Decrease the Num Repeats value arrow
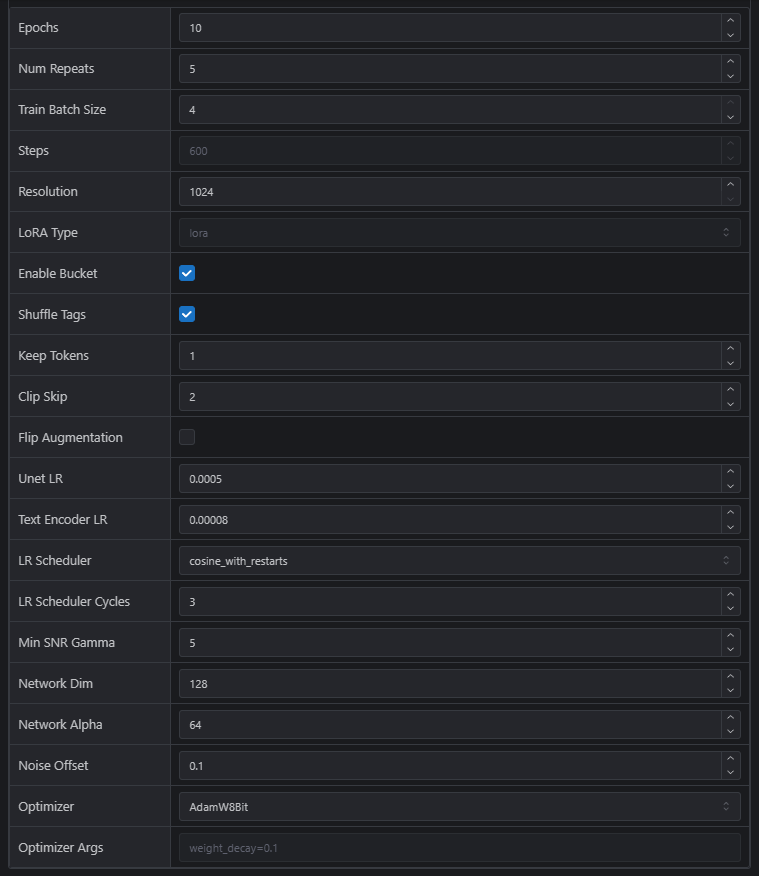The width and height of the screenshot is (759, 876). (x=730, y=76)
